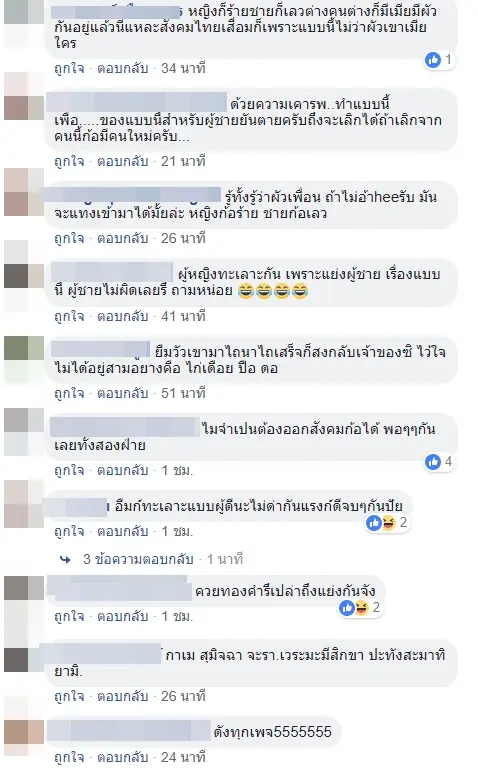This screenshot has height=776, width=478.
Task: Open reactions on ควยทองคำ comment
Action: [361, 607]
